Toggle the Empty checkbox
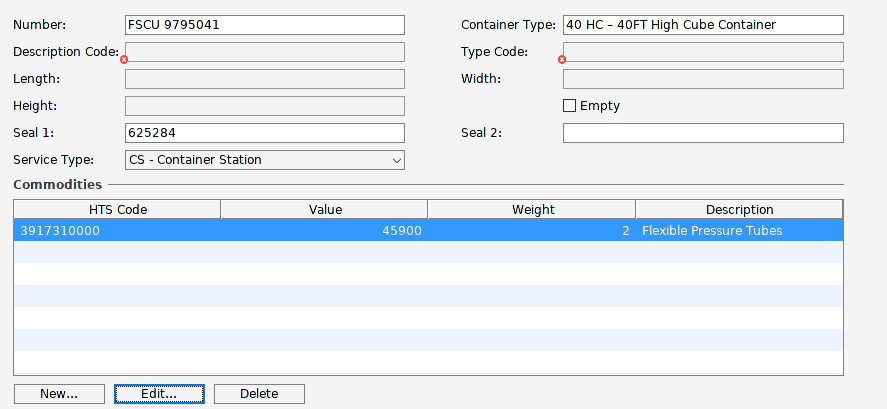Viewport: 887px width, 409px height. (x=570, y=106)
